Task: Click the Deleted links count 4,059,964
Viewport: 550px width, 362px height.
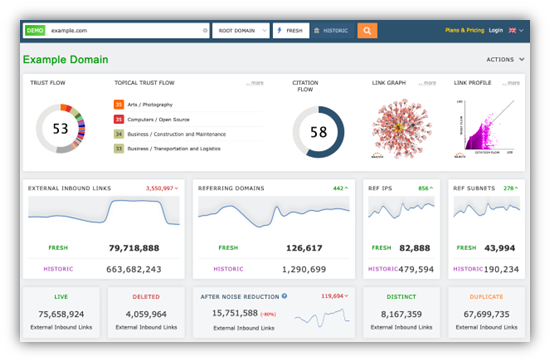Action: (x=146, y=314)
